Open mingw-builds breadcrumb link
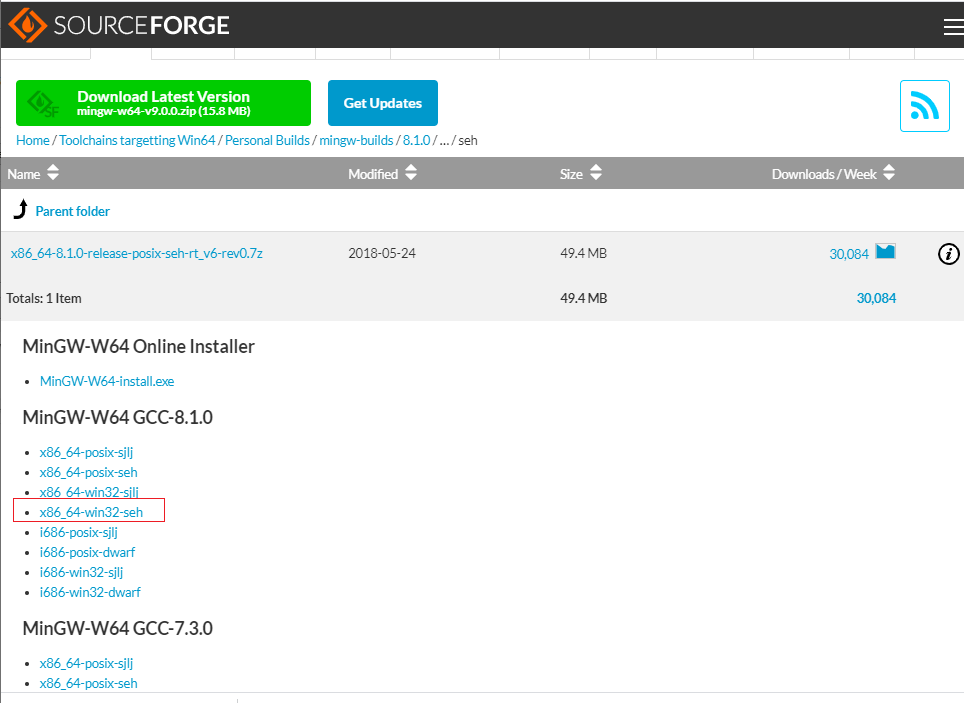964x703 pixels. tap(356, 141)
